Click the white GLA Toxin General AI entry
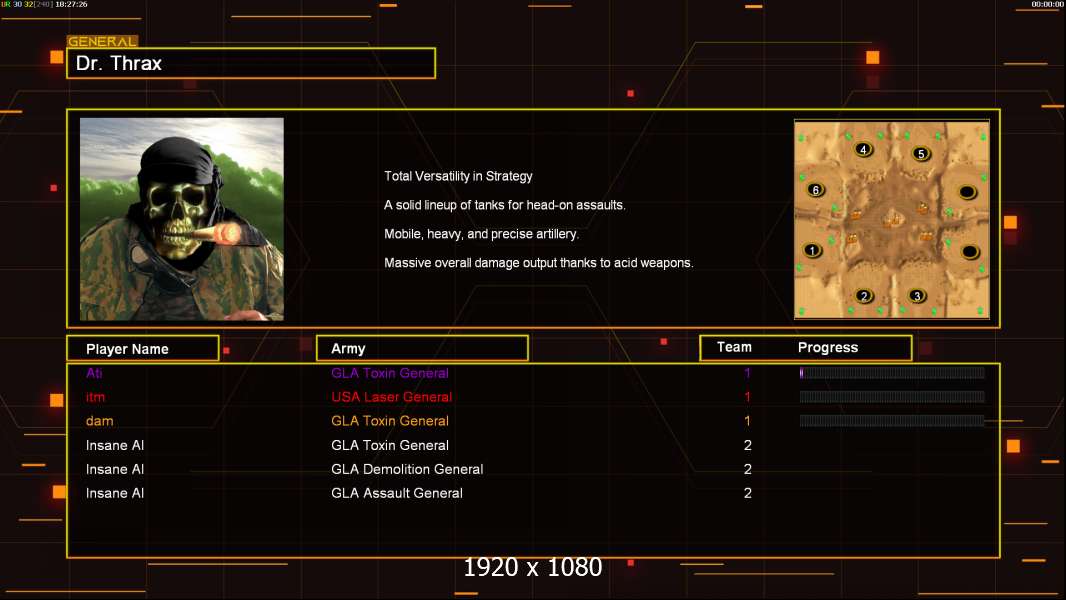This screenshot has width=1066, height=600. tap(390, 445)
